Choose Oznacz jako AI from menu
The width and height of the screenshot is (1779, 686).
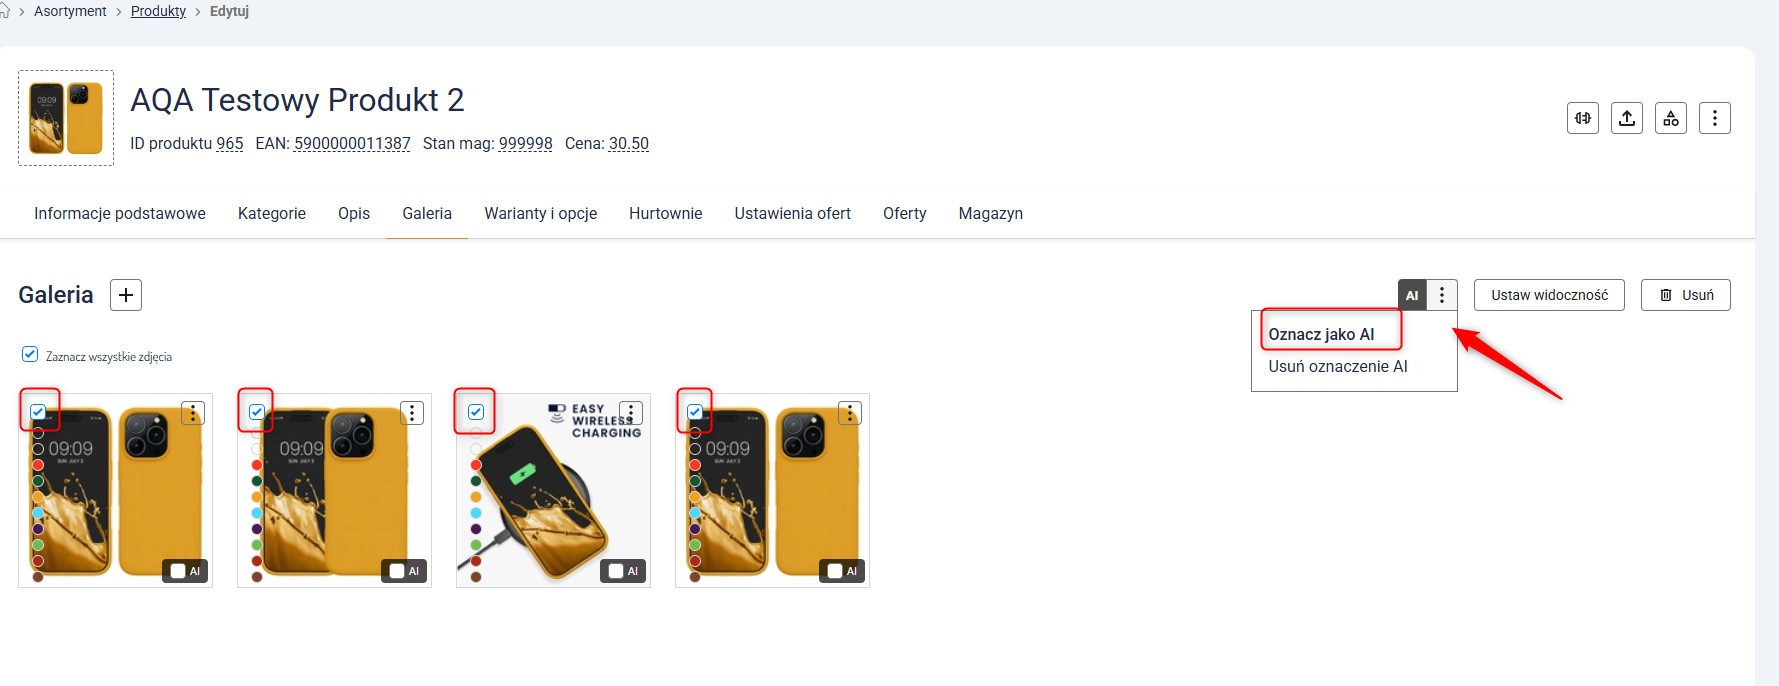point(1321,334)
